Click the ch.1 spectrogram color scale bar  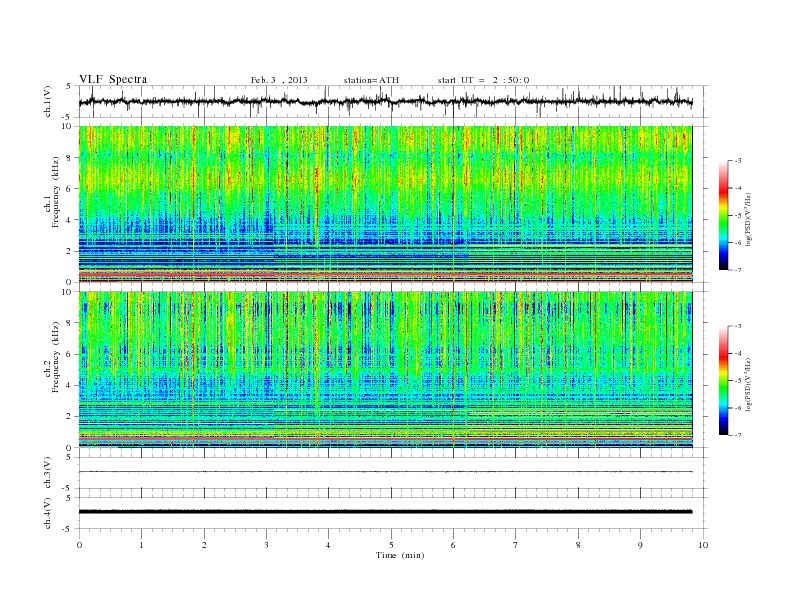tap(723, 215)
